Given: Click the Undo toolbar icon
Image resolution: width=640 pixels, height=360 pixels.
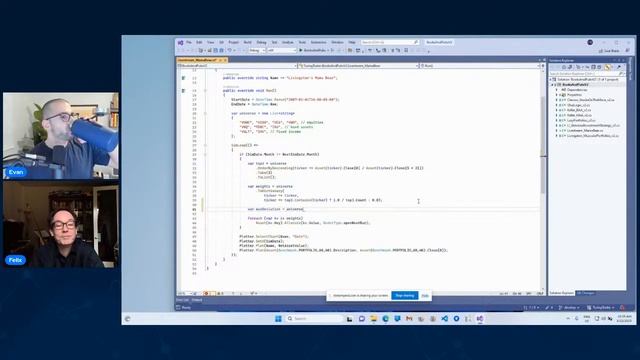Looking at the screenshot, I should pos(230,50).
